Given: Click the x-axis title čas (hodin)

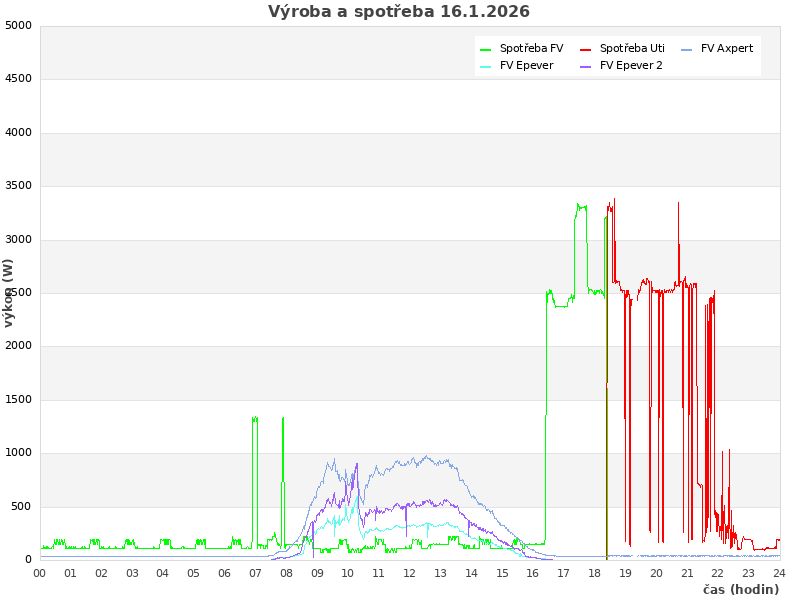Looking at the screenshot, I should click(x=740, y=590).
